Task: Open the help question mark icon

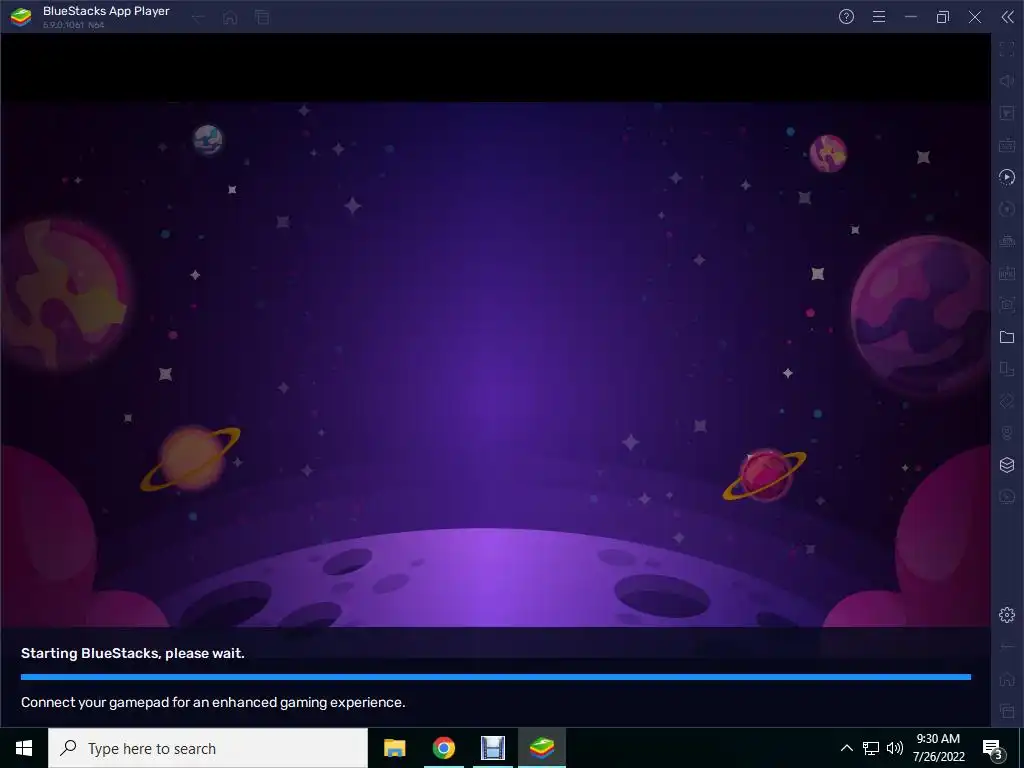Action: click(x=846, y=17)
